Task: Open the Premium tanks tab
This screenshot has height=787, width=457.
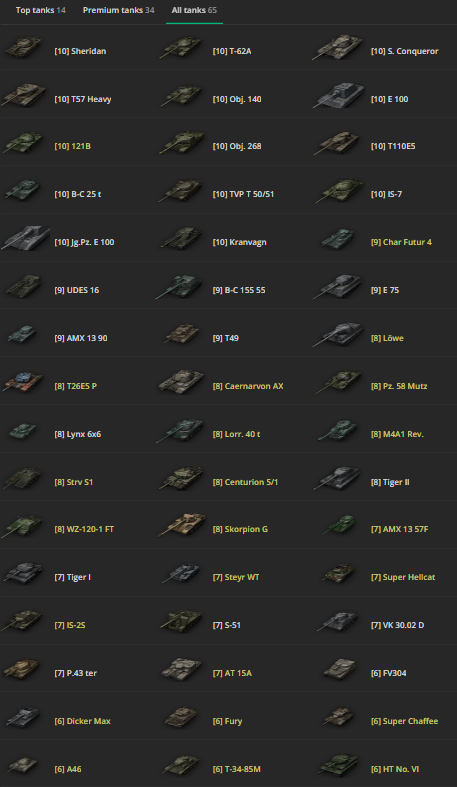Action: (118, 10)
